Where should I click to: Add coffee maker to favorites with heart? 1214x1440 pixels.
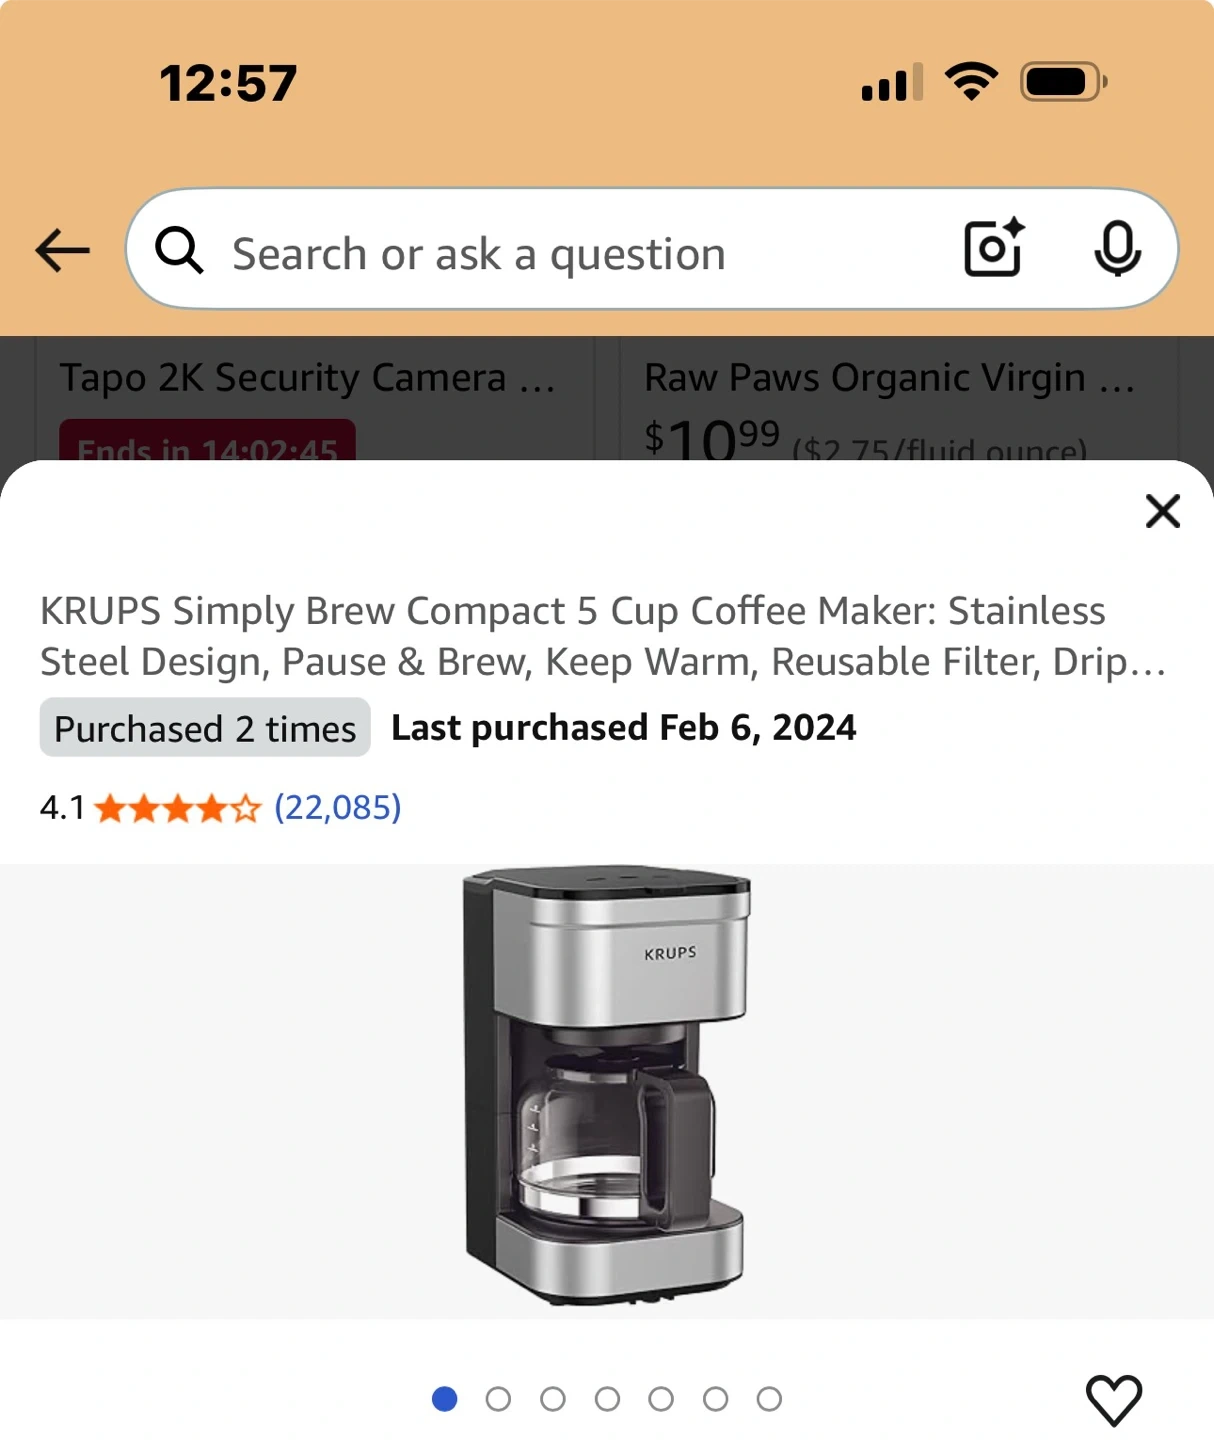click(1114, 1400)
